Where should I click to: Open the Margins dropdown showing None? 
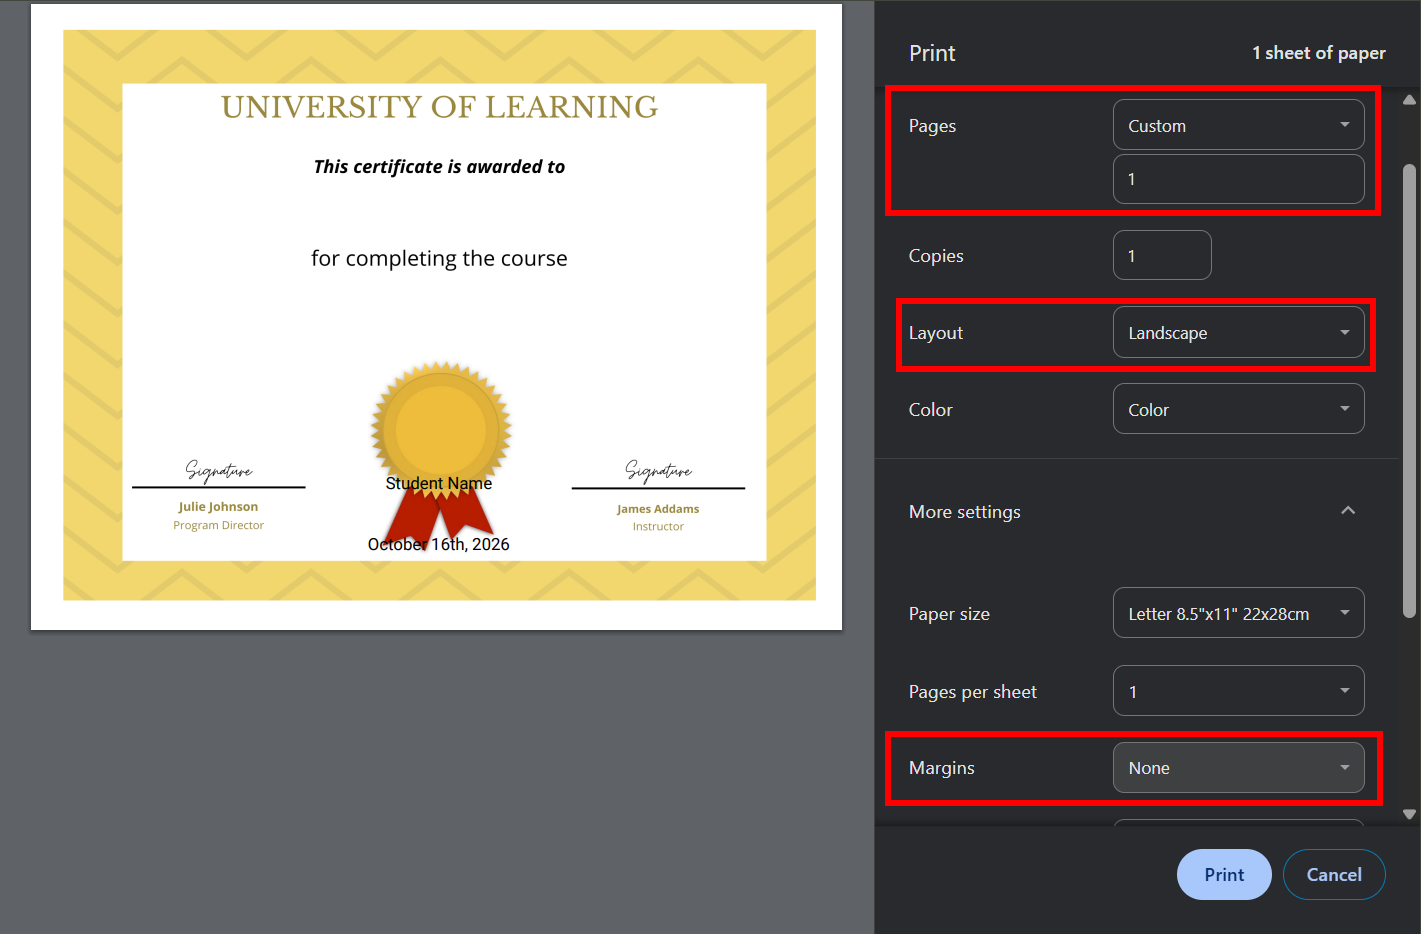1238,767
